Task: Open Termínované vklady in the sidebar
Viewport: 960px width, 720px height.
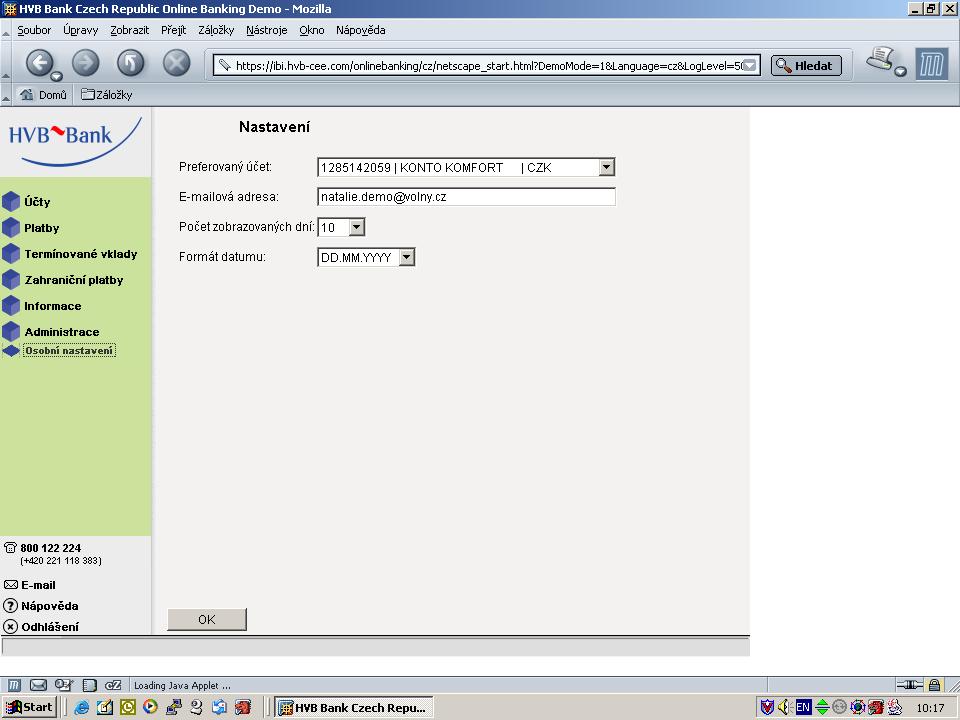Action: point(81,253)
